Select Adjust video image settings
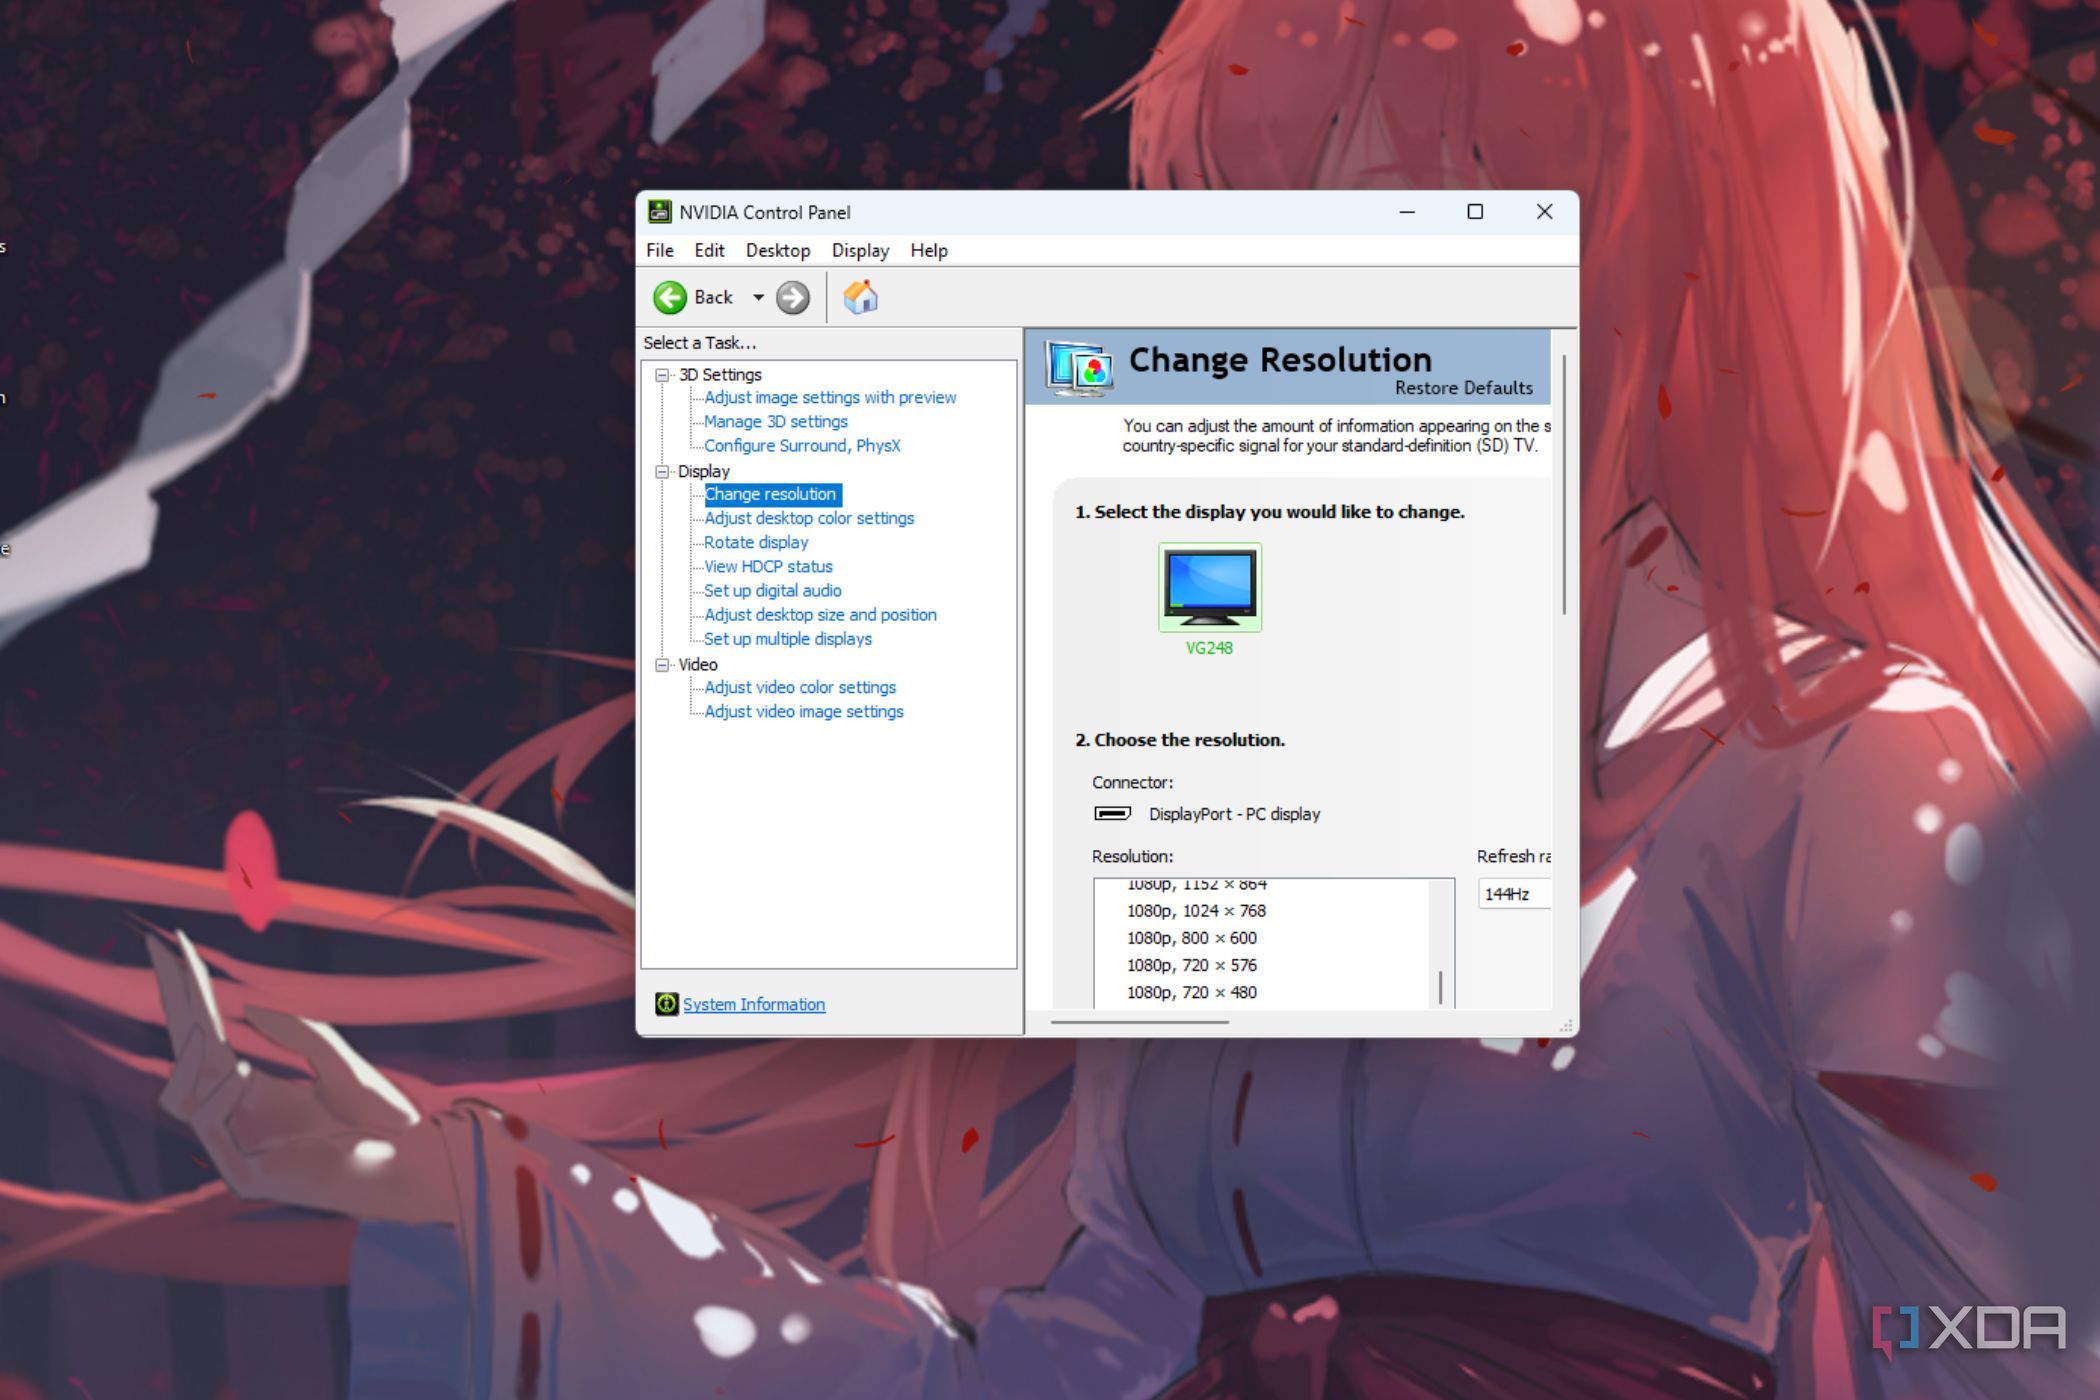 click(804, 711)
